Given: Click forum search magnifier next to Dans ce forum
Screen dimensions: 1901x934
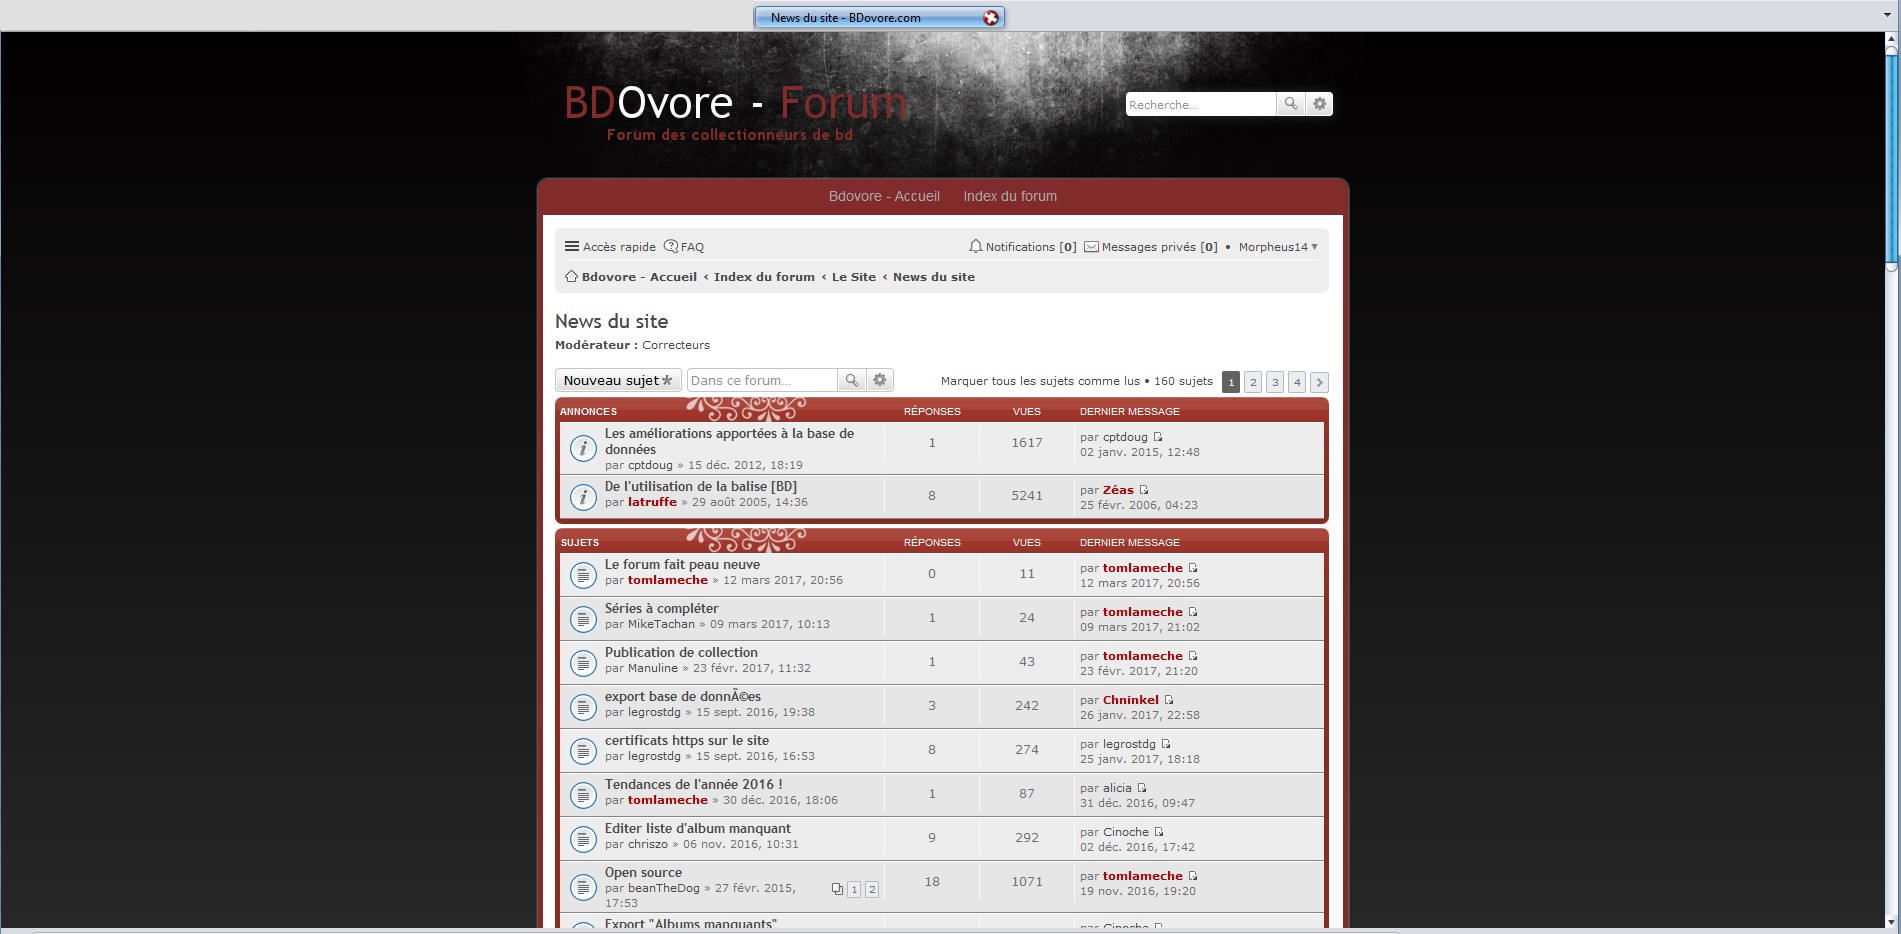Looking at the screenshot, I should click(852, 380).
